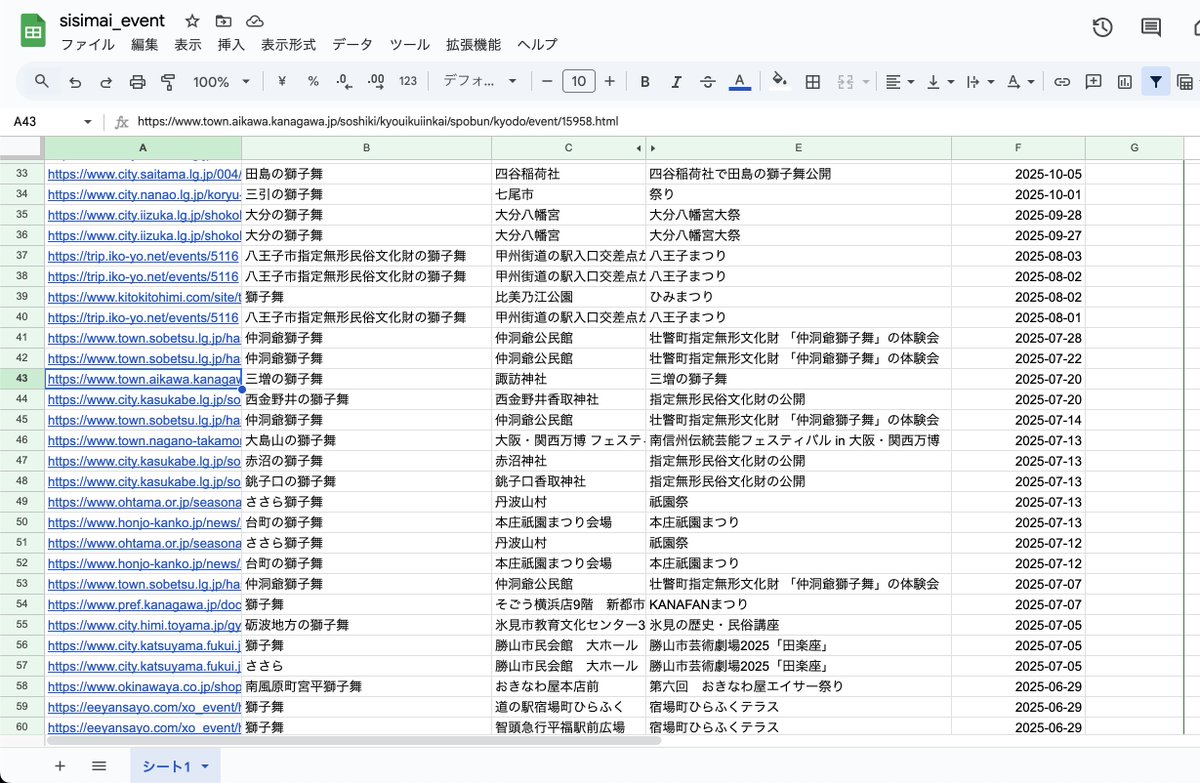Open the city.nanao.lg.jp link in row 34
This screenshot has height=783, width=1200.
pyautogui.click(x=144, y=194)
